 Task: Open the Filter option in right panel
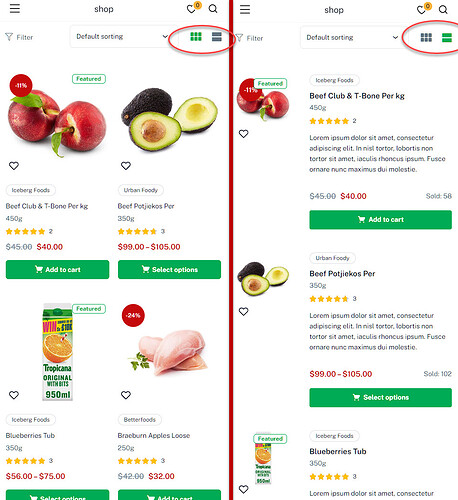pos(249,38)
